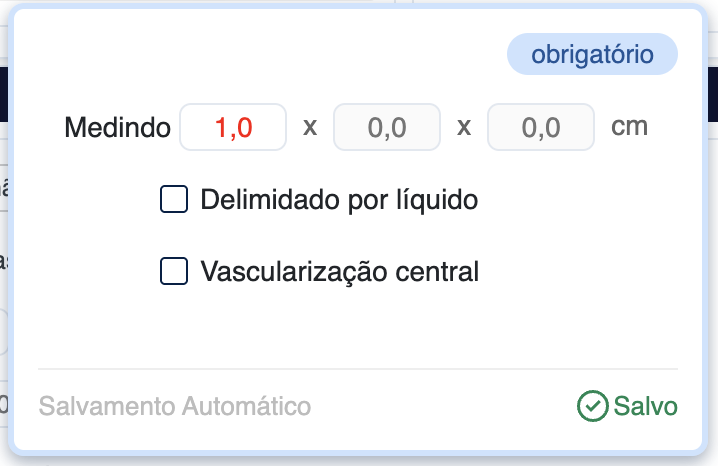
Task: Click into the third measurement field before cm
Action: click(x=541, y=128)
